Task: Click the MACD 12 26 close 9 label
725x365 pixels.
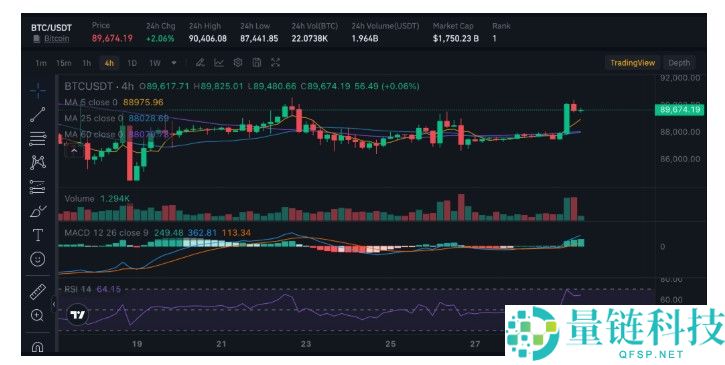Action: (x=106, y=233)
